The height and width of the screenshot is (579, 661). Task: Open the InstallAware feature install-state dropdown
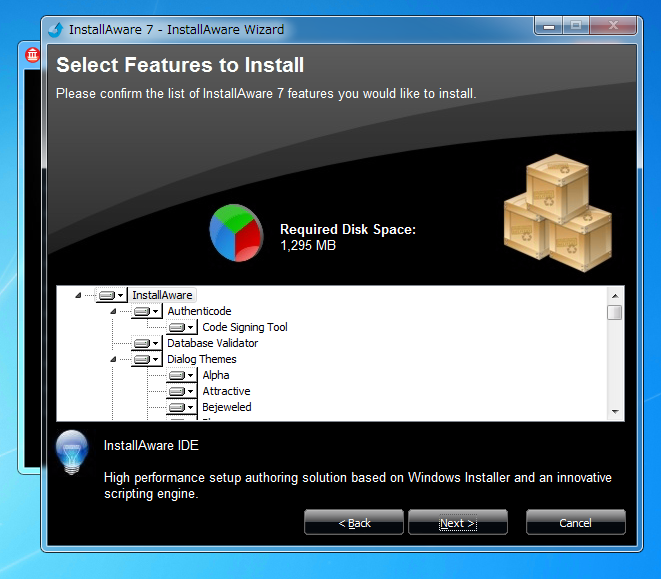tap(111, 295)
